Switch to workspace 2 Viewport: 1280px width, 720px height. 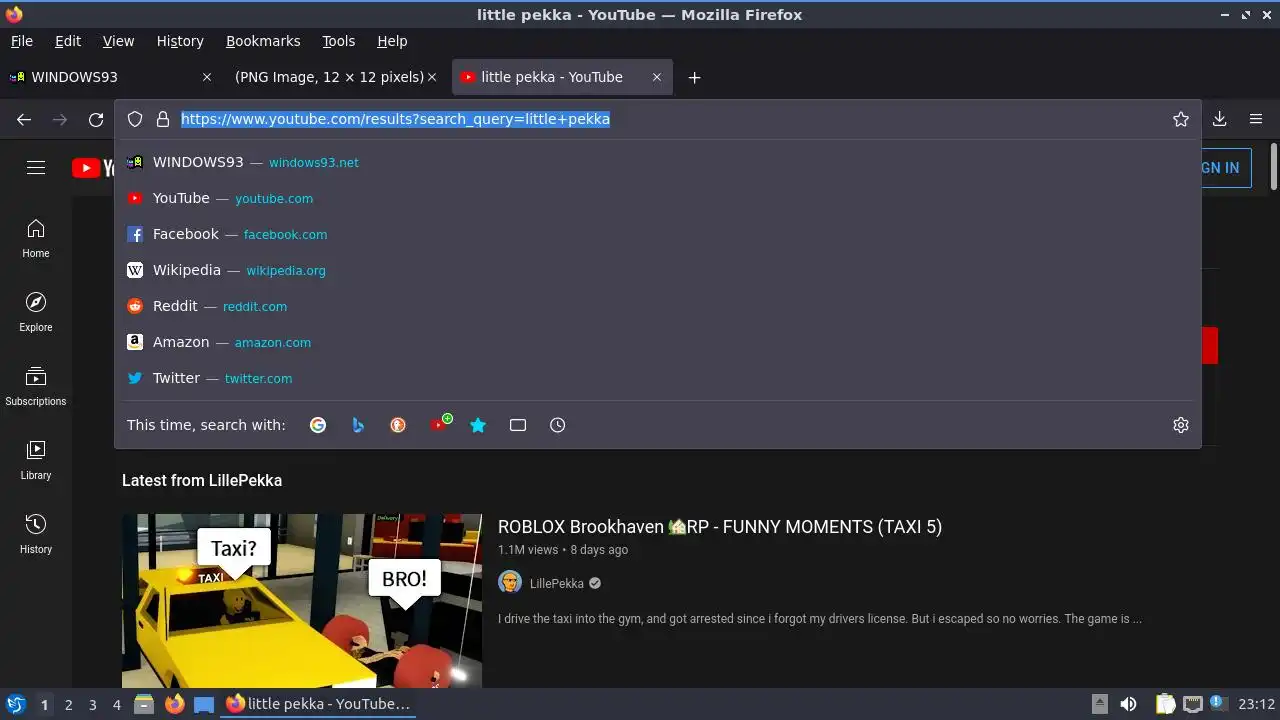(x=68, y=705)
